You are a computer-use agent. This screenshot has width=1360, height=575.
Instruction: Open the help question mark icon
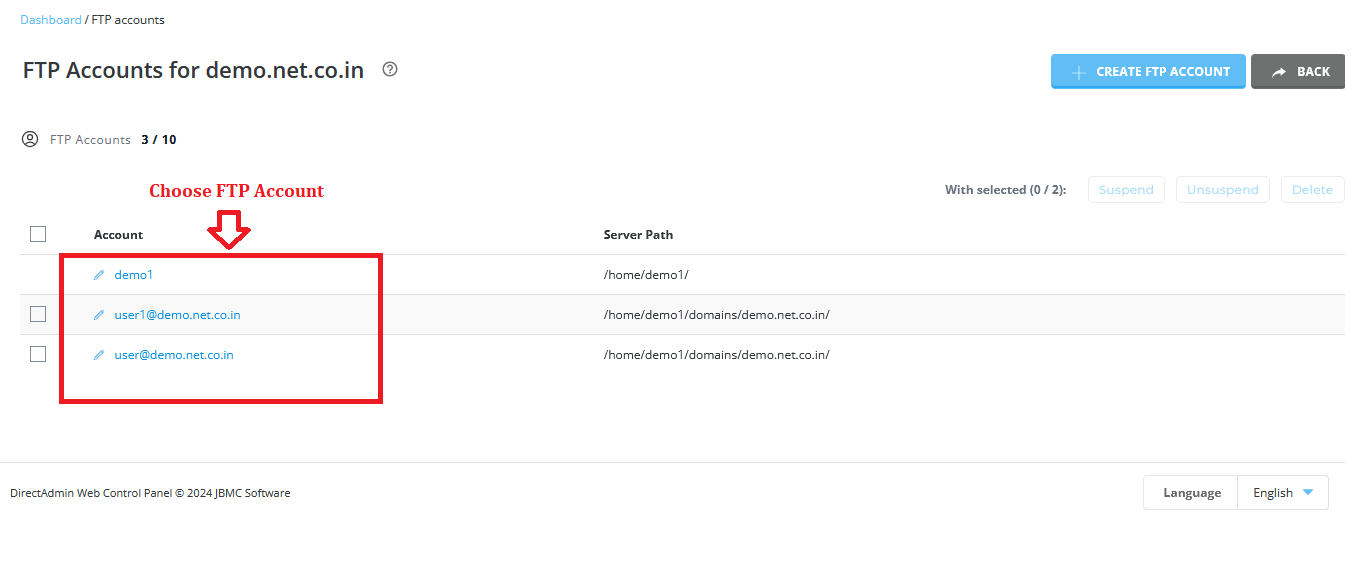390,70
